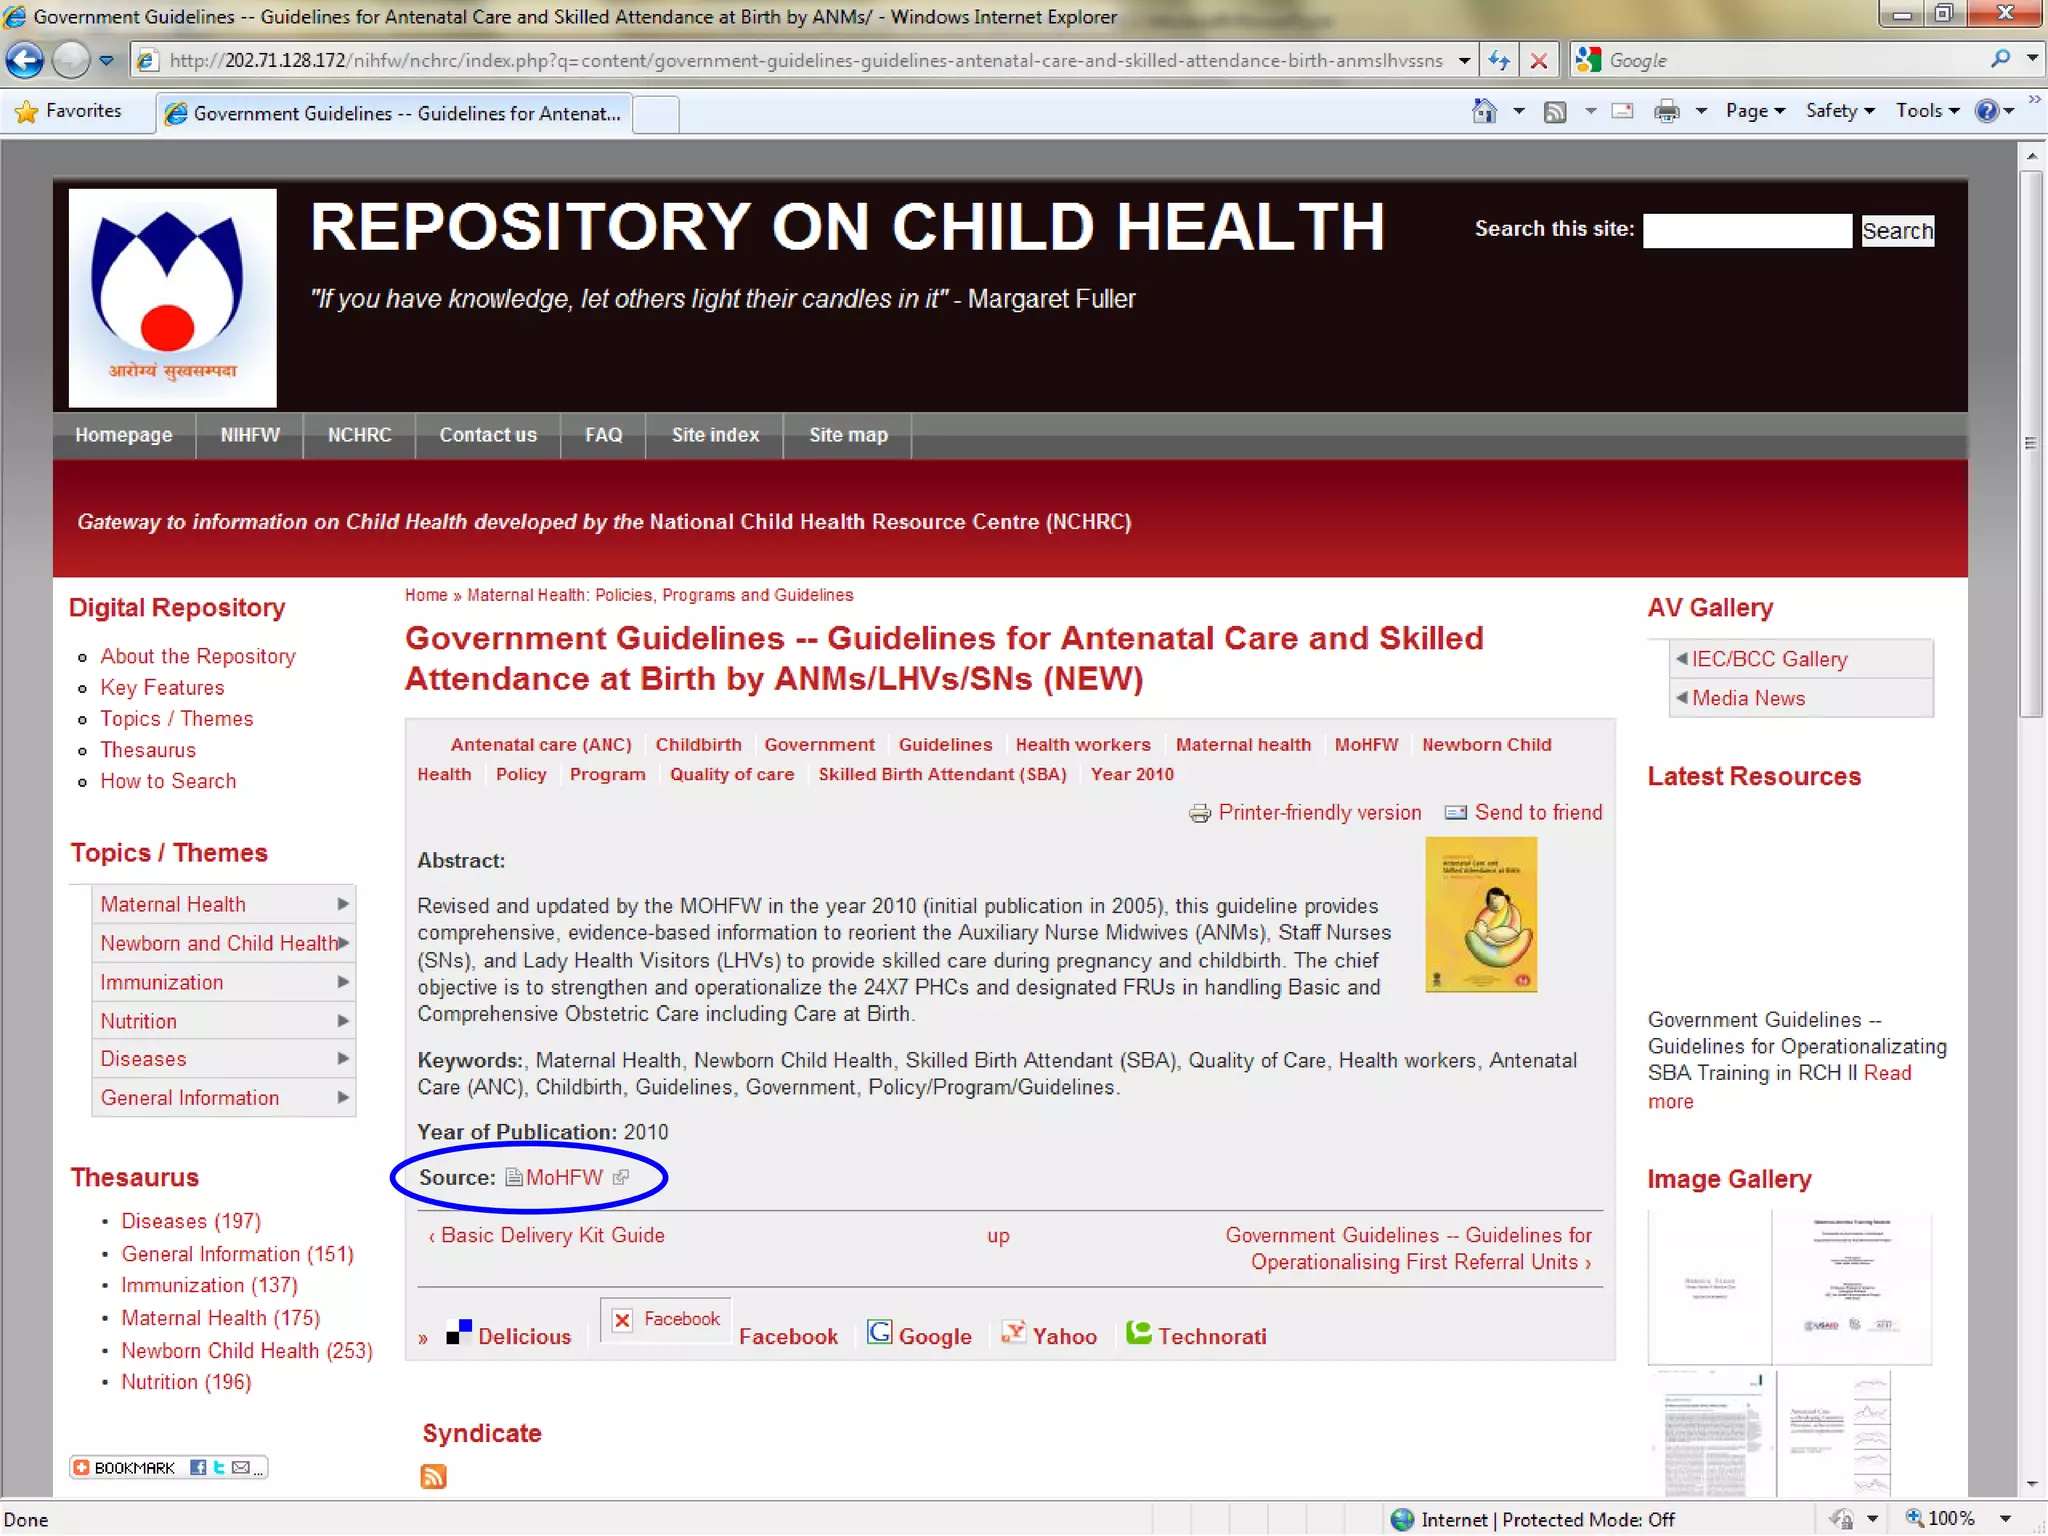Expand the Nutrition topic submenu arrow

pos(343,1021)
